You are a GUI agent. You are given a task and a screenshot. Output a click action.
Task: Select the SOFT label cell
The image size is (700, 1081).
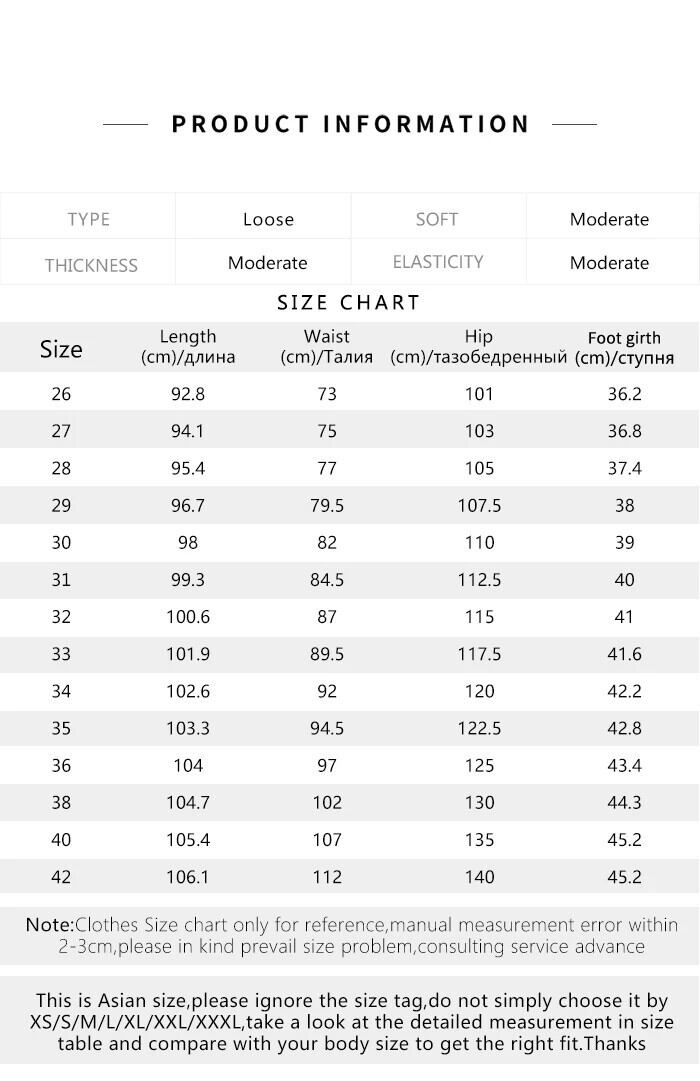point(437,219)
